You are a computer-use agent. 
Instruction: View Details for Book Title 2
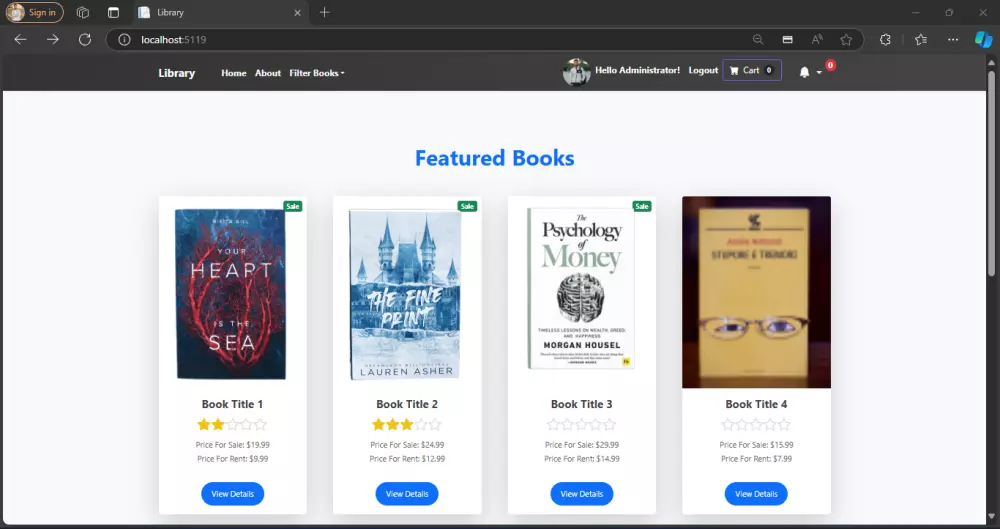(407, 494)
